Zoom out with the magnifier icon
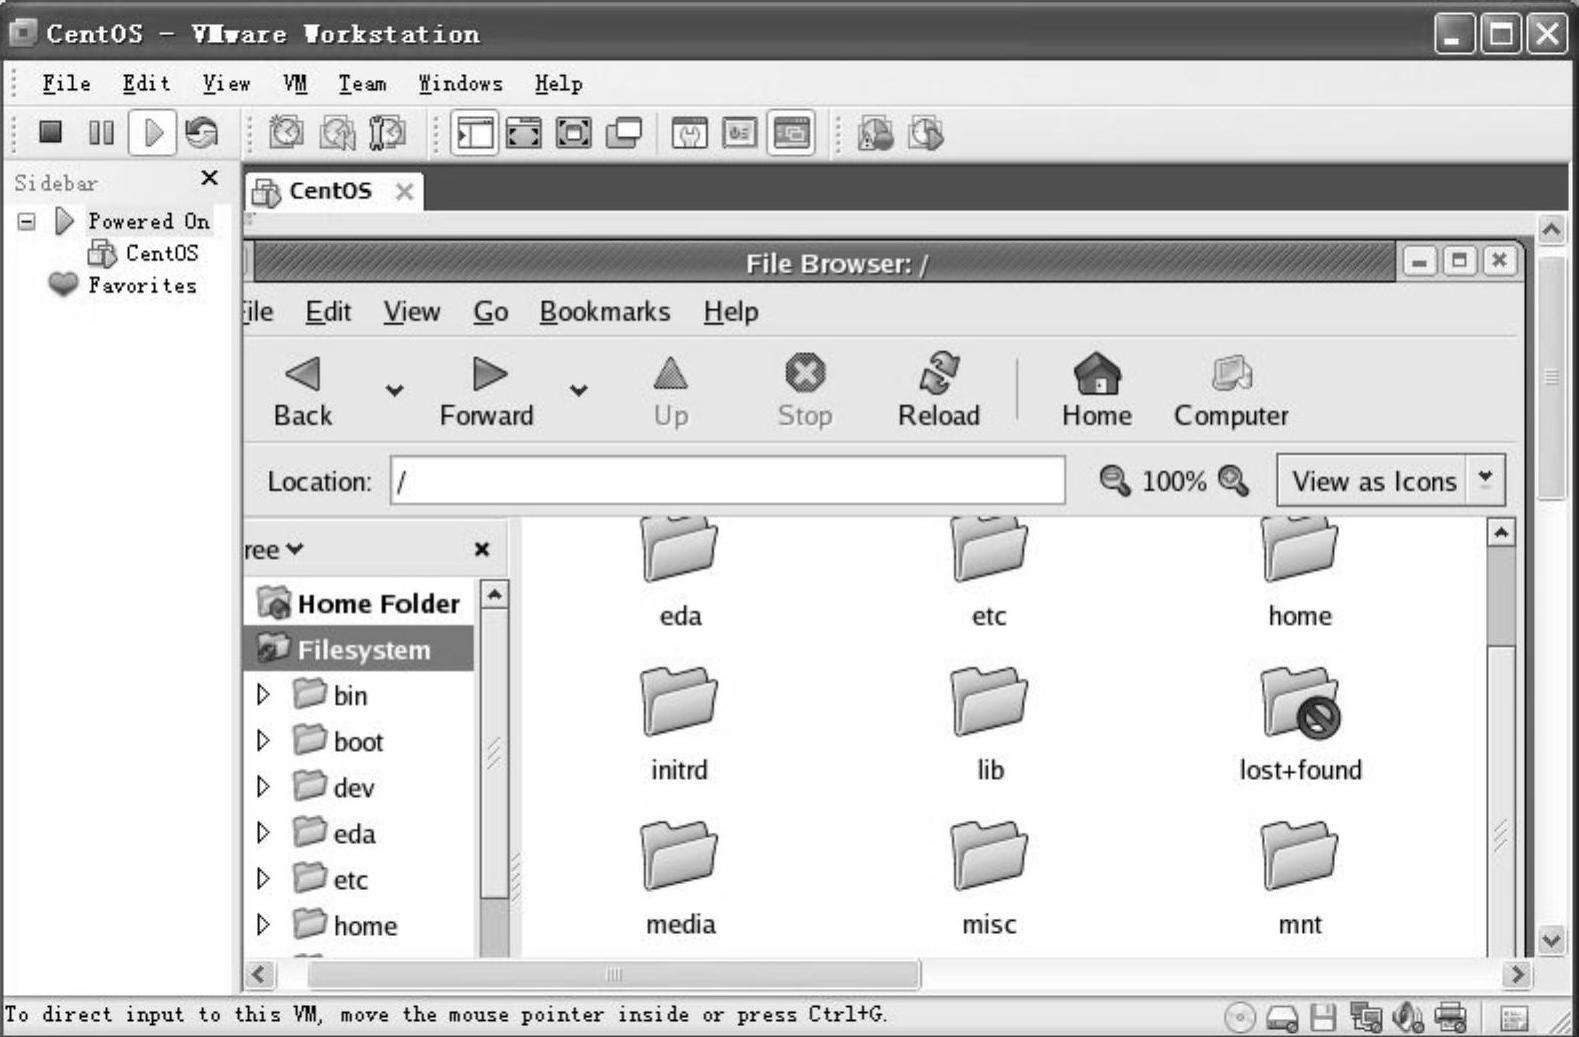Viewport: 1579px width, 1037px height. (x=1115, y=480)
